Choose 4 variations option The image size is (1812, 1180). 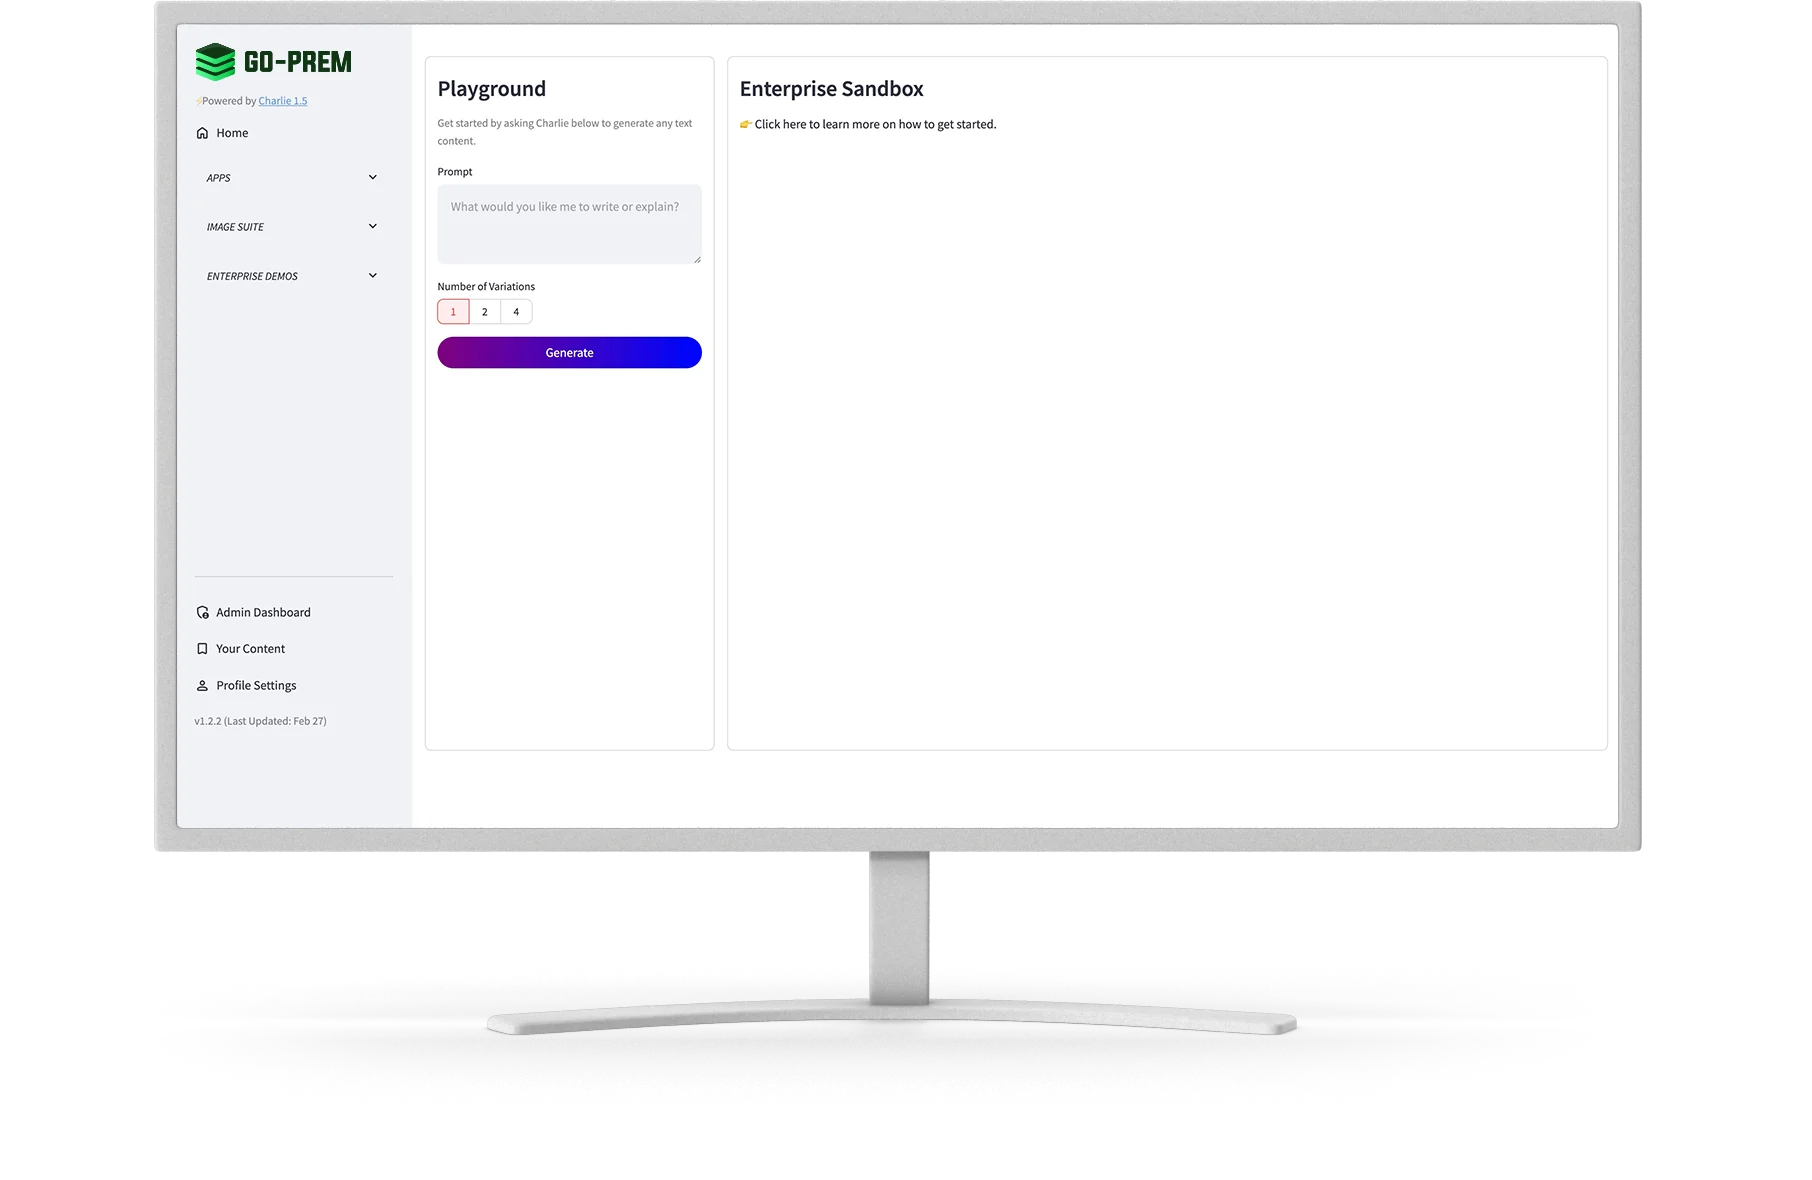[x=516, y=312]
